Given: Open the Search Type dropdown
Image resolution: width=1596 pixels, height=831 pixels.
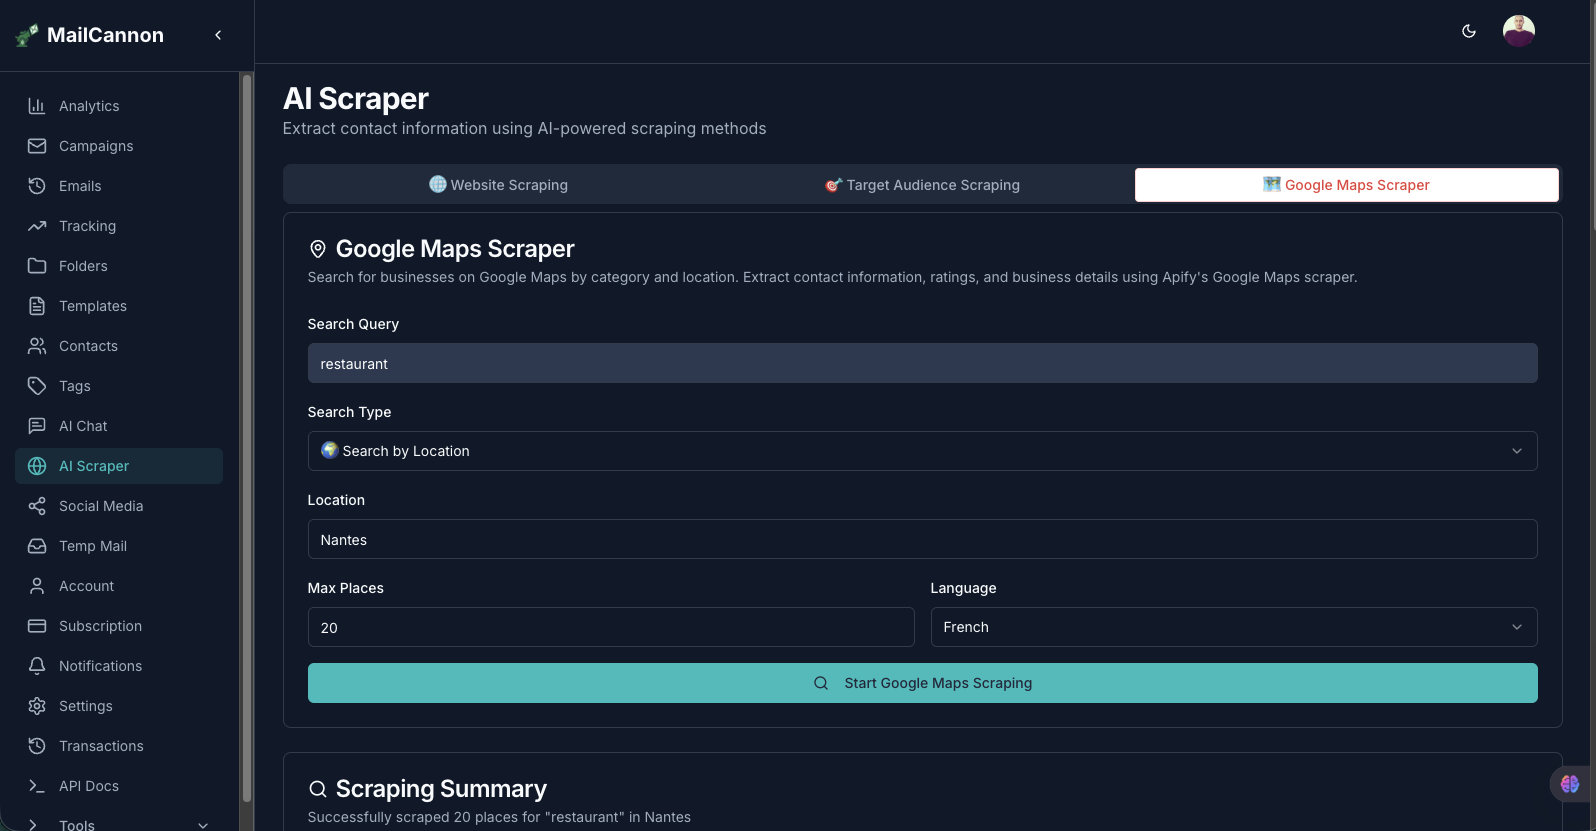Looking at the screenshot, I should [x=922, y=451].
